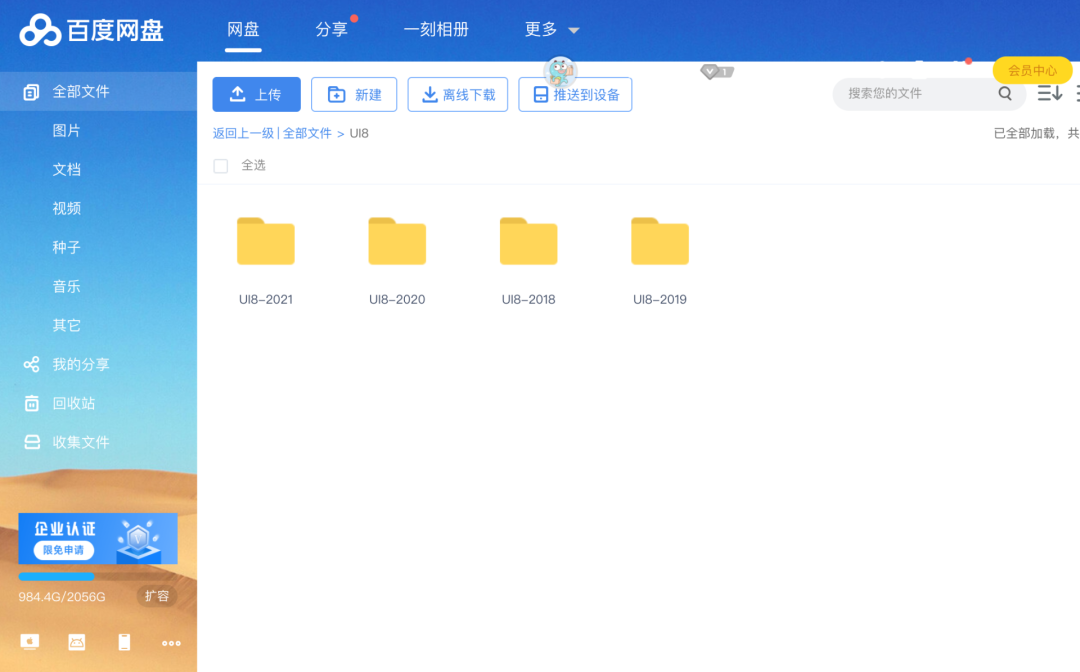Click the 984.4G/2056G storage text
This screenshot has height=672, width=1080.
62,597
